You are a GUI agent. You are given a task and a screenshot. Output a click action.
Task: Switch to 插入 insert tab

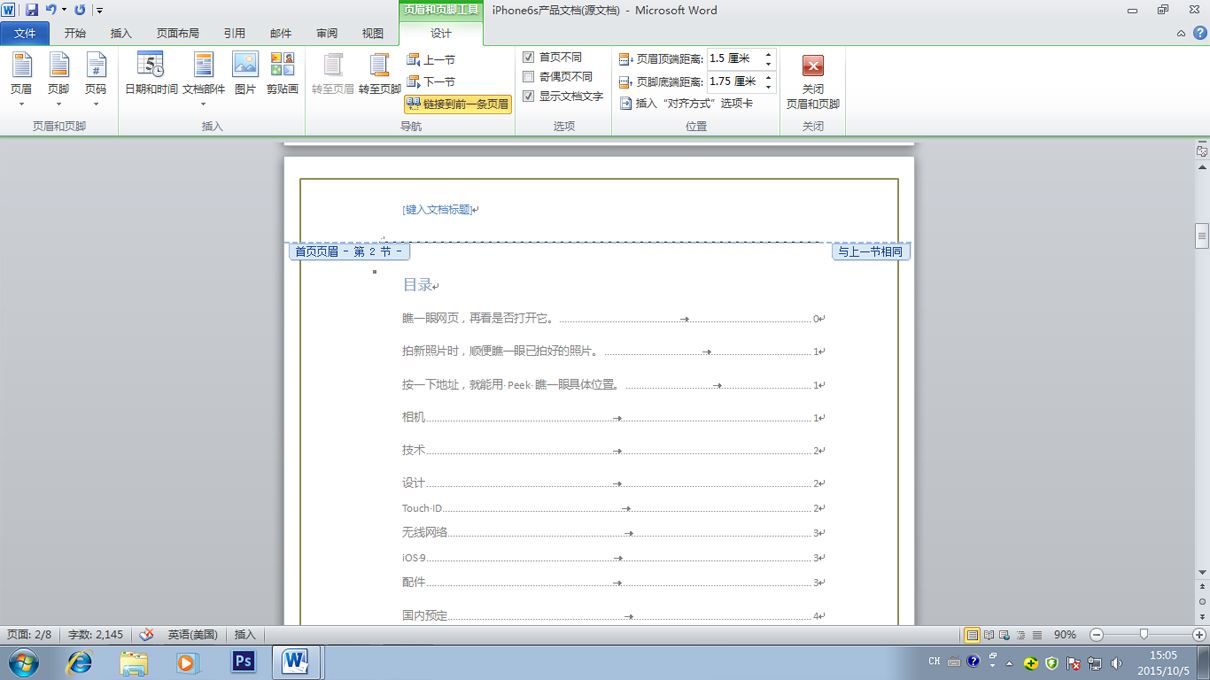(x=121, y=33)
